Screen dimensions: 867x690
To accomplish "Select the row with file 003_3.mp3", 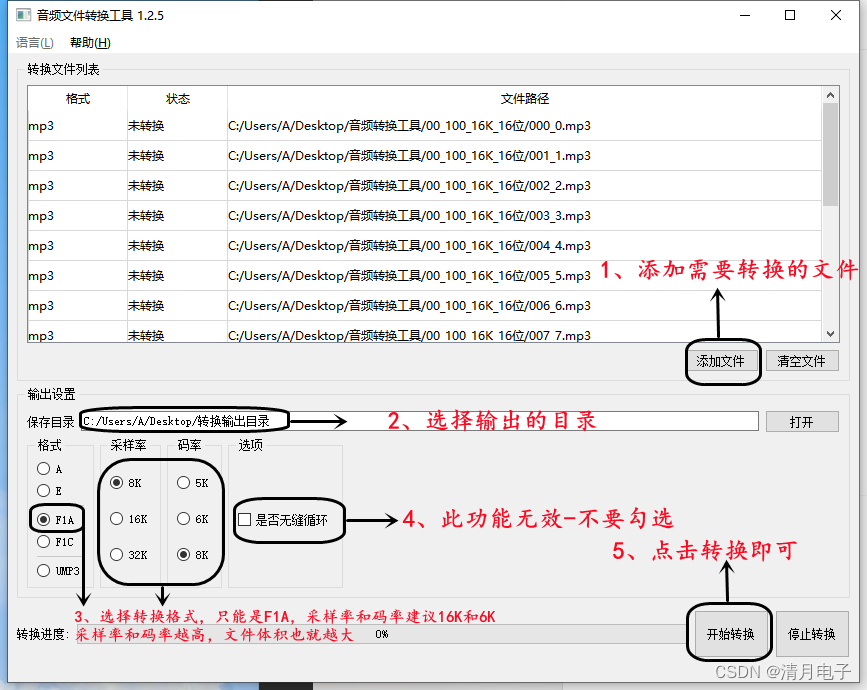I will (425, 216).
